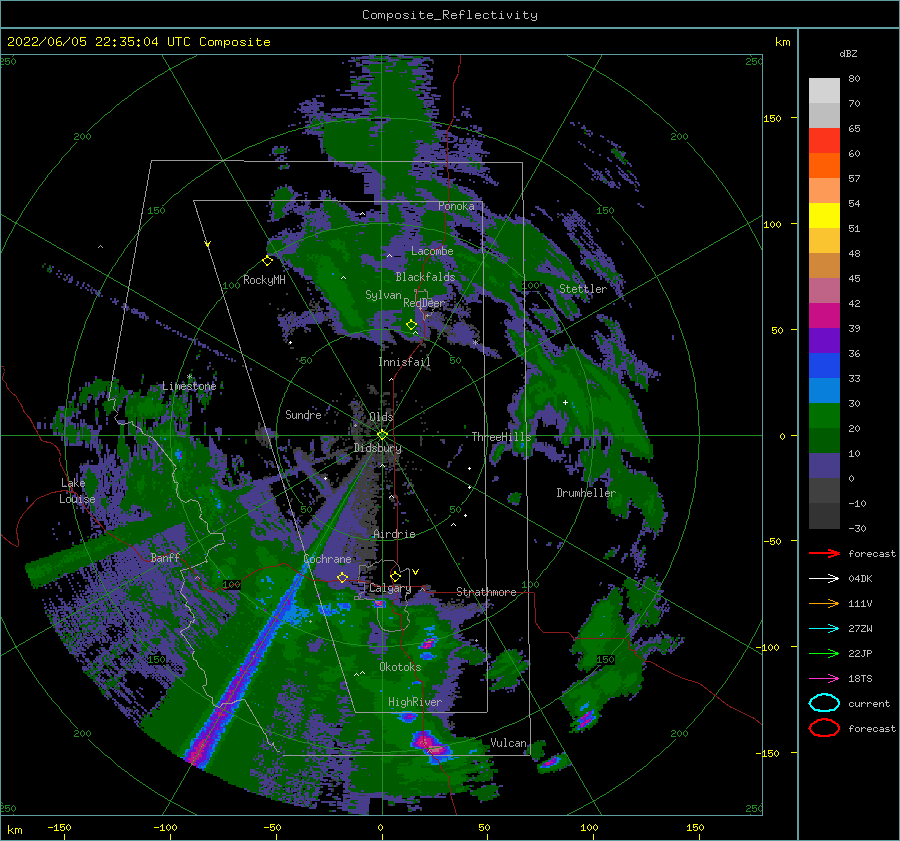Click the purple swatch between 39 and 36 dBZ
Screen dimensions: 900x841
pos(824,341)
